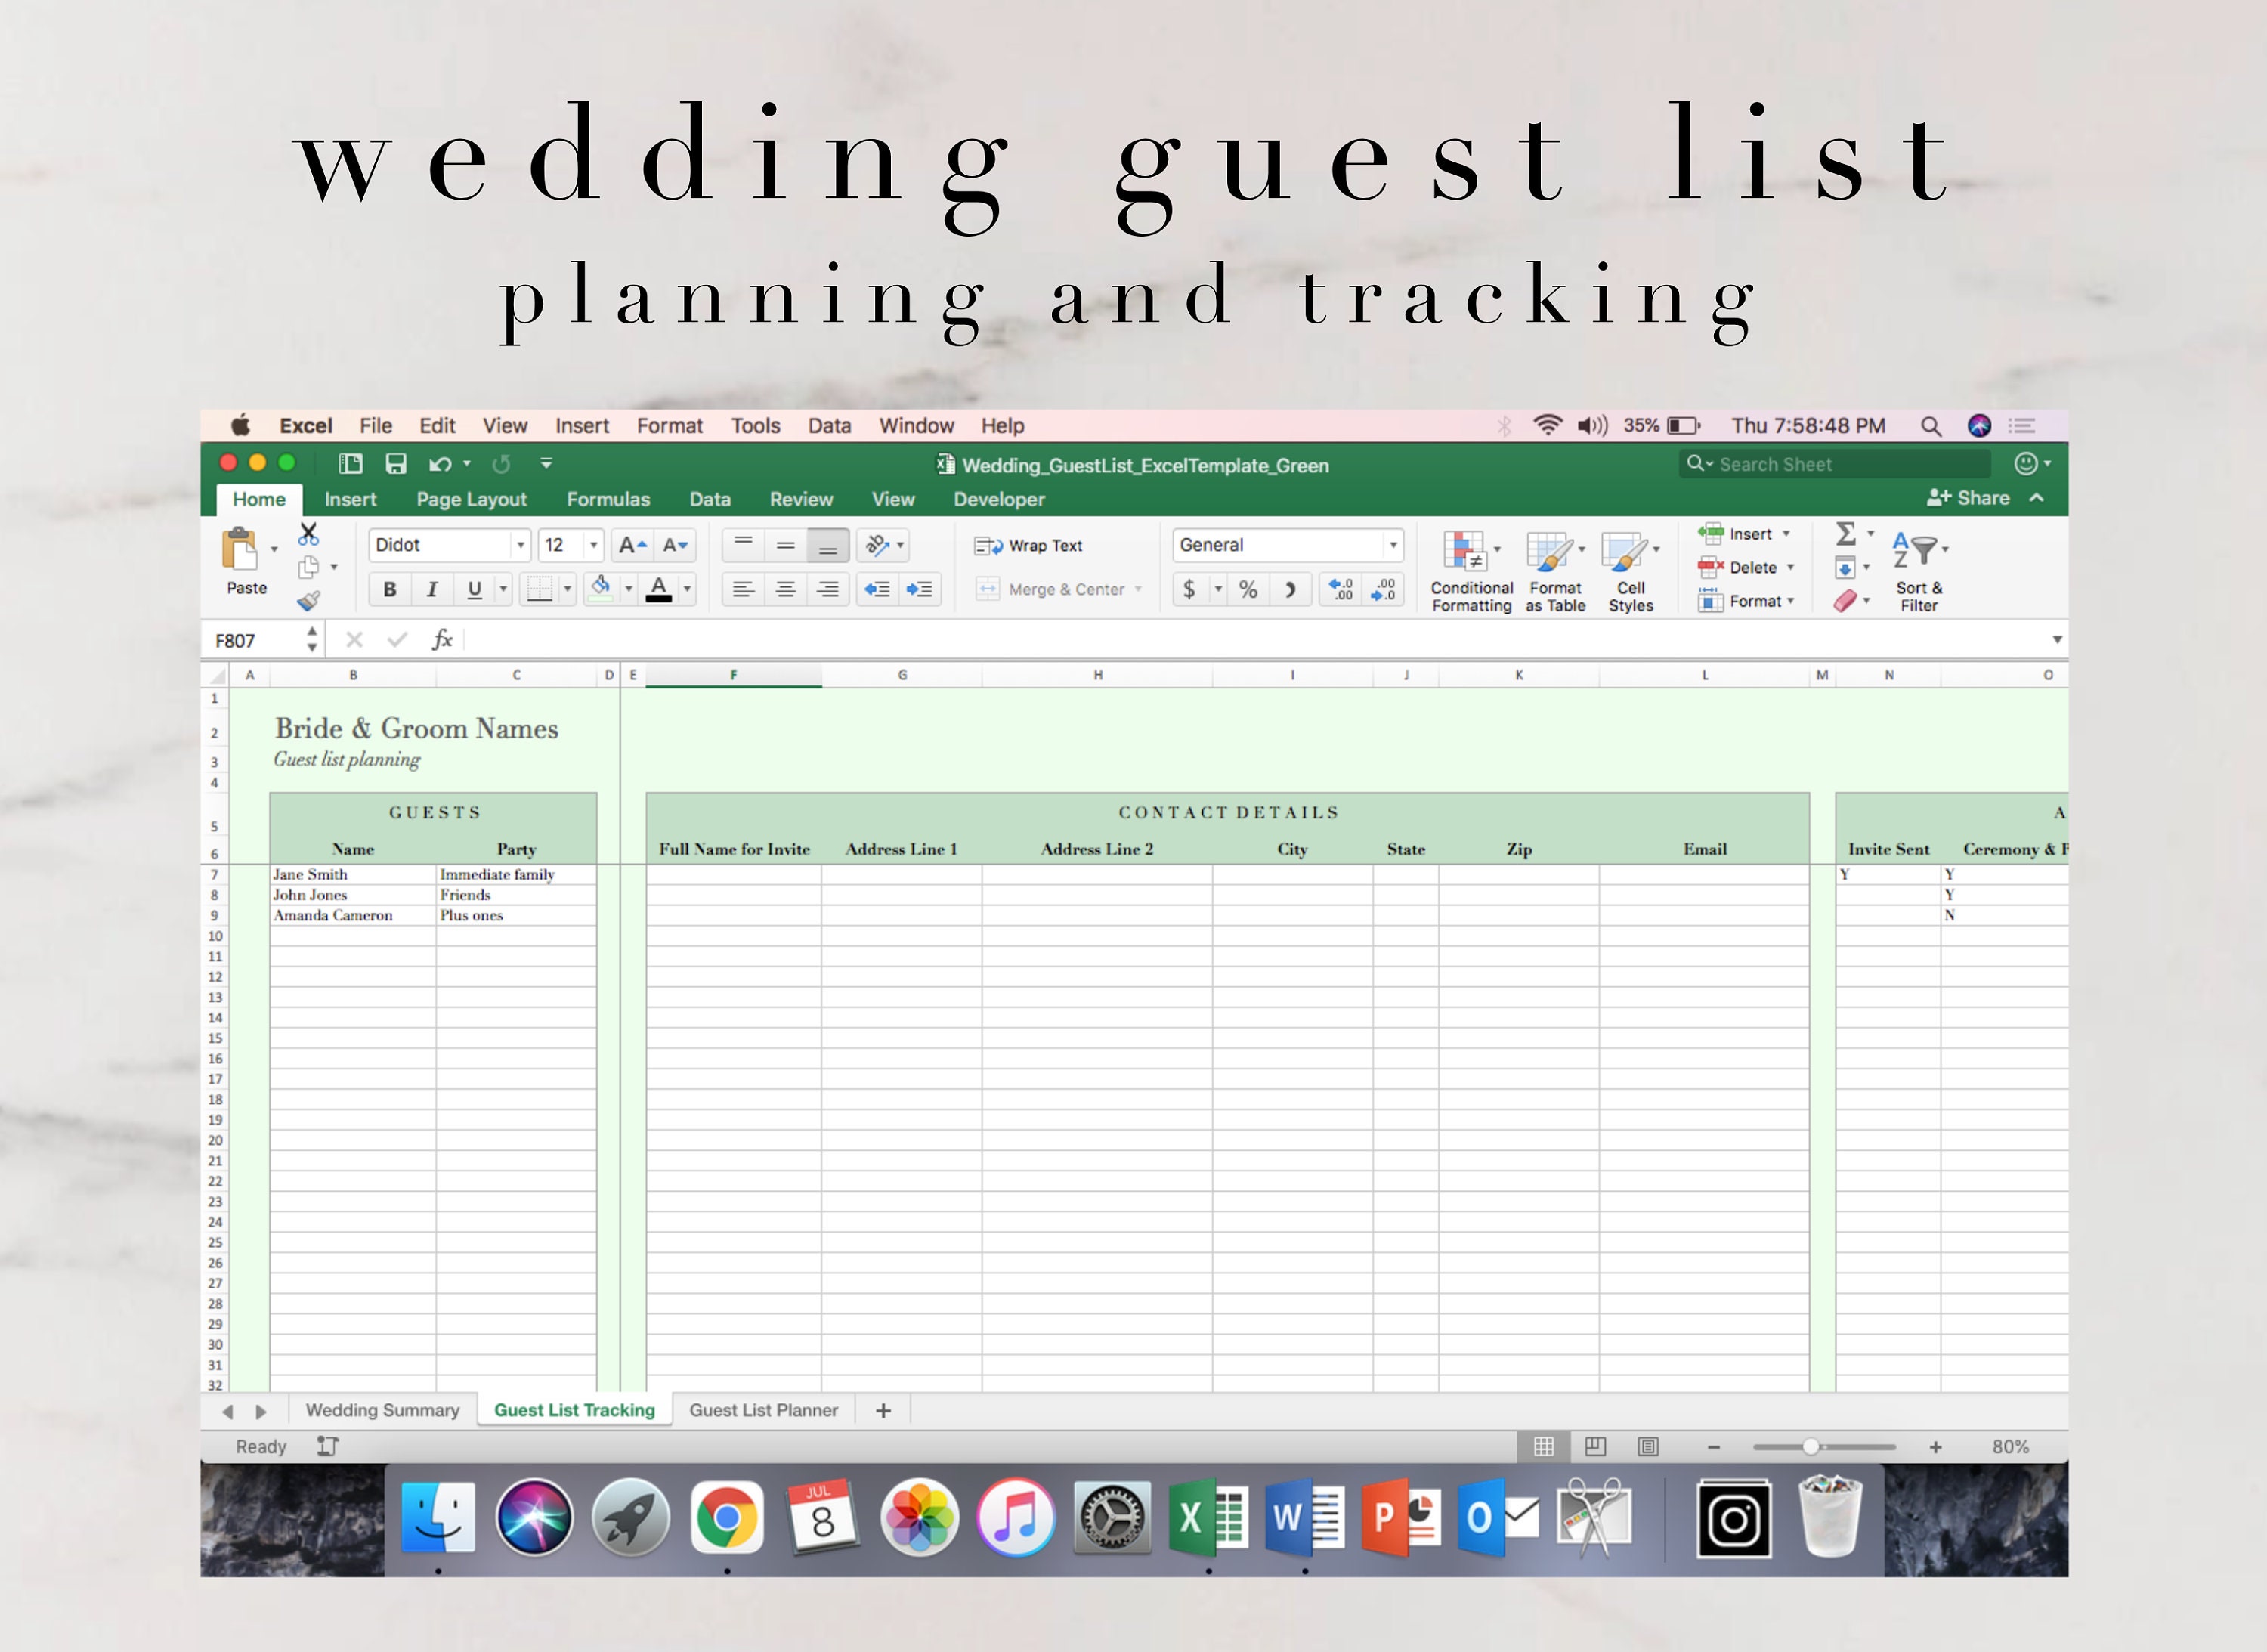The image size is (2267, 1652).
Task: Toggle bold formatting
Action: (389, 589)
